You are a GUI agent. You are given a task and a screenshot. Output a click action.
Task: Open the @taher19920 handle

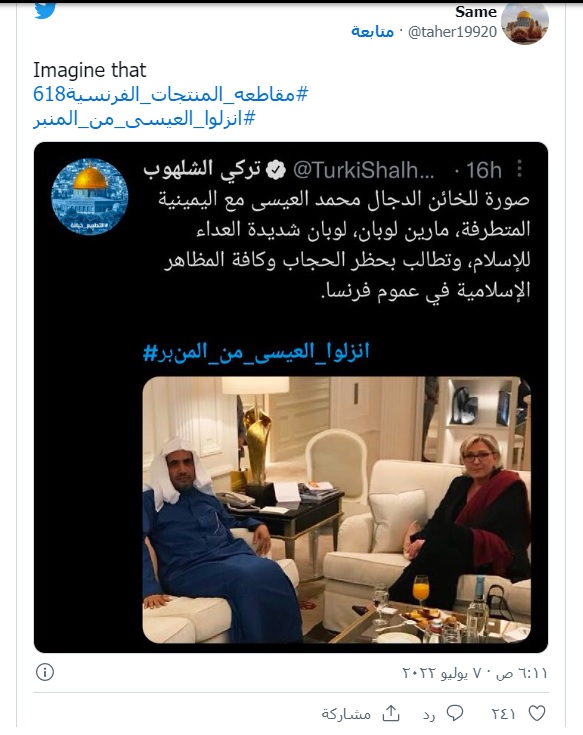click(x=452, y=32)
